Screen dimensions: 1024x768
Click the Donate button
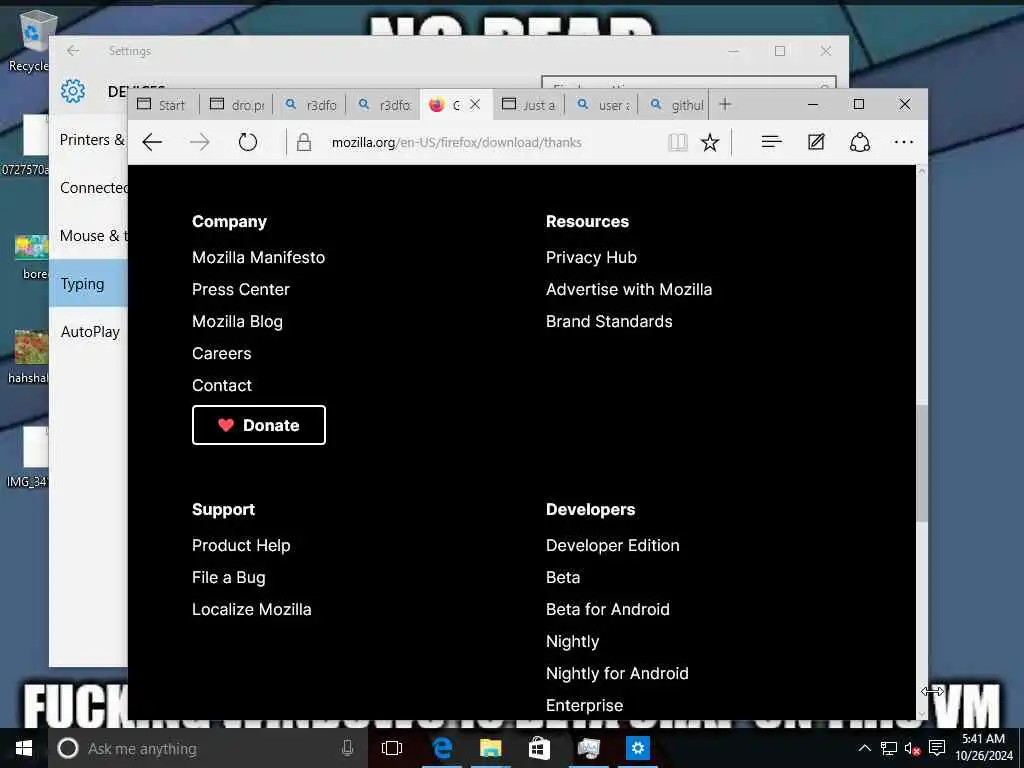(x=259, y=425)
